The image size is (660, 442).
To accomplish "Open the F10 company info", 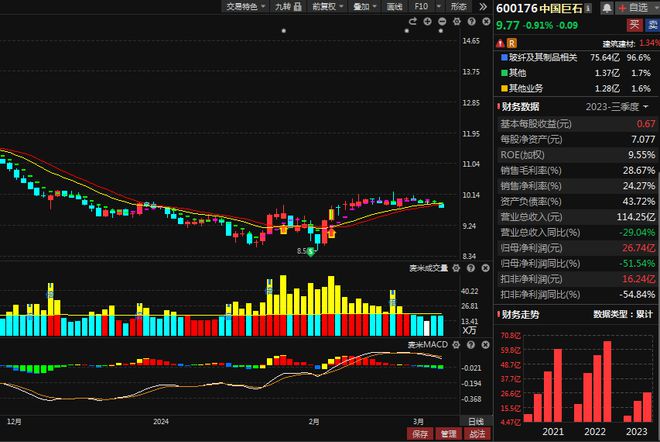I will (x=421, y=6).
